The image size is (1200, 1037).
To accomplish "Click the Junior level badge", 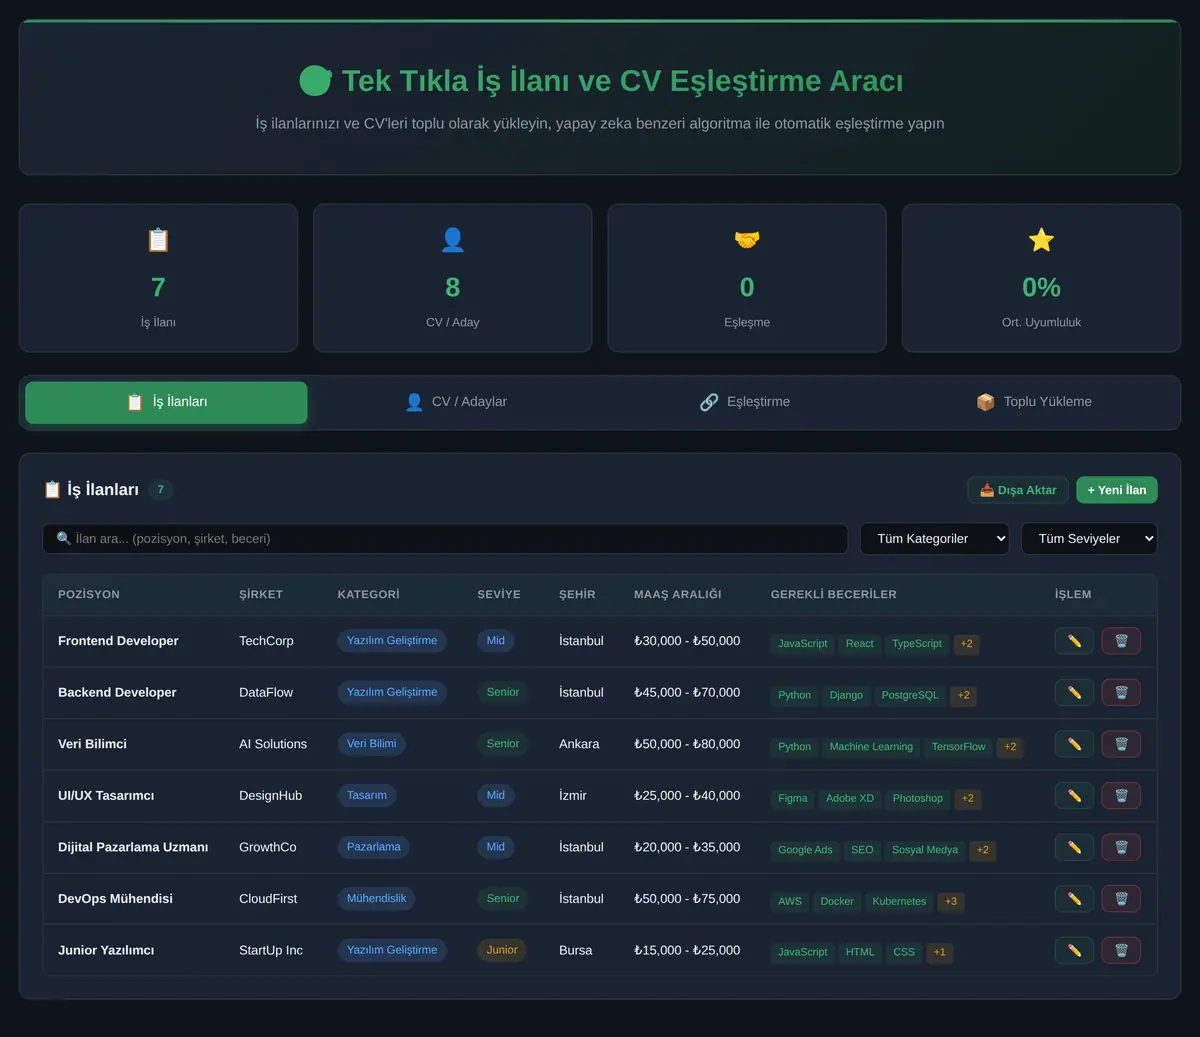I will (x=502, y=950).
